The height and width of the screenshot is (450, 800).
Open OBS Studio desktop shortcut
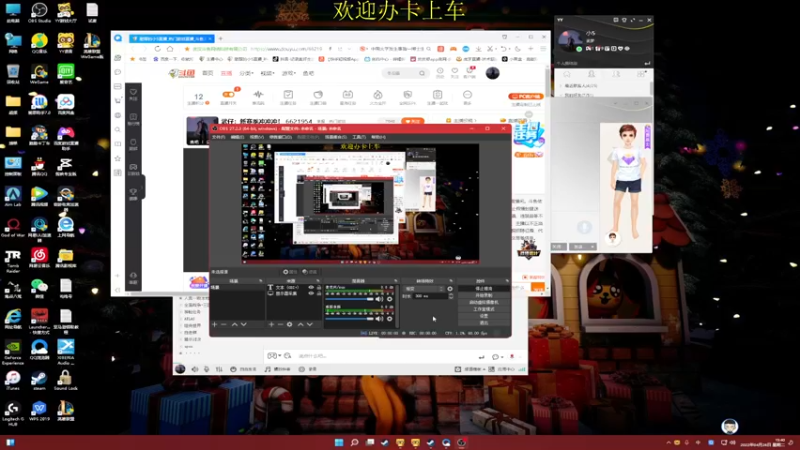click(39, 13)
